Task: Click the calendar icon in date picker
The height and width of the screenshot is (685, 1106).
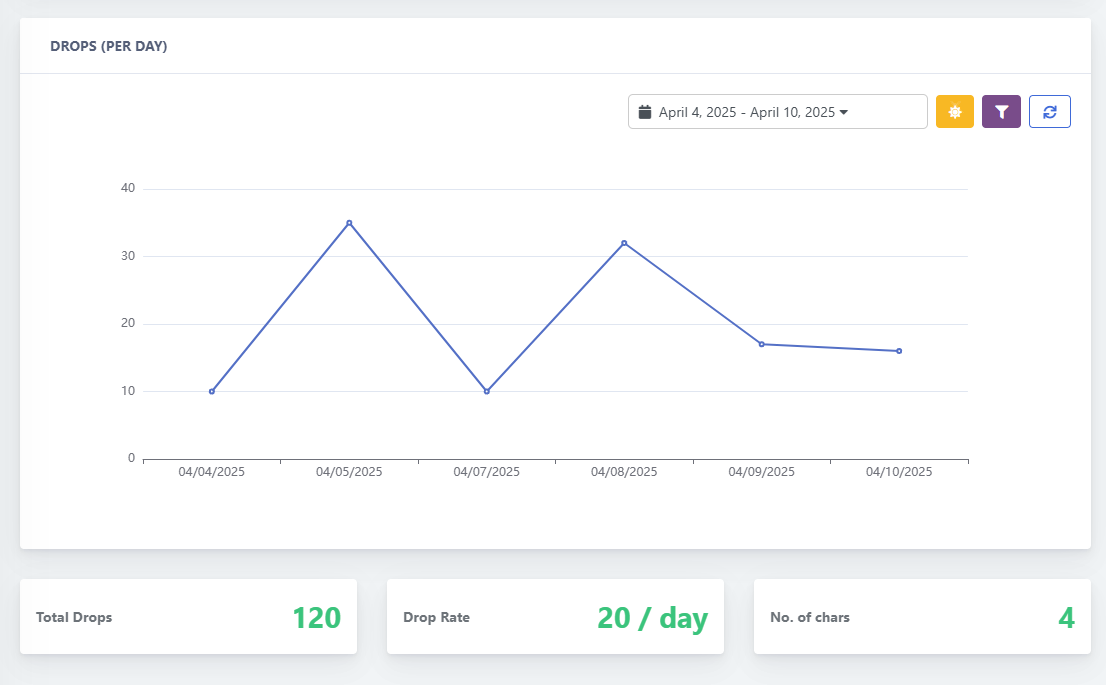Action: pos(645,112)
